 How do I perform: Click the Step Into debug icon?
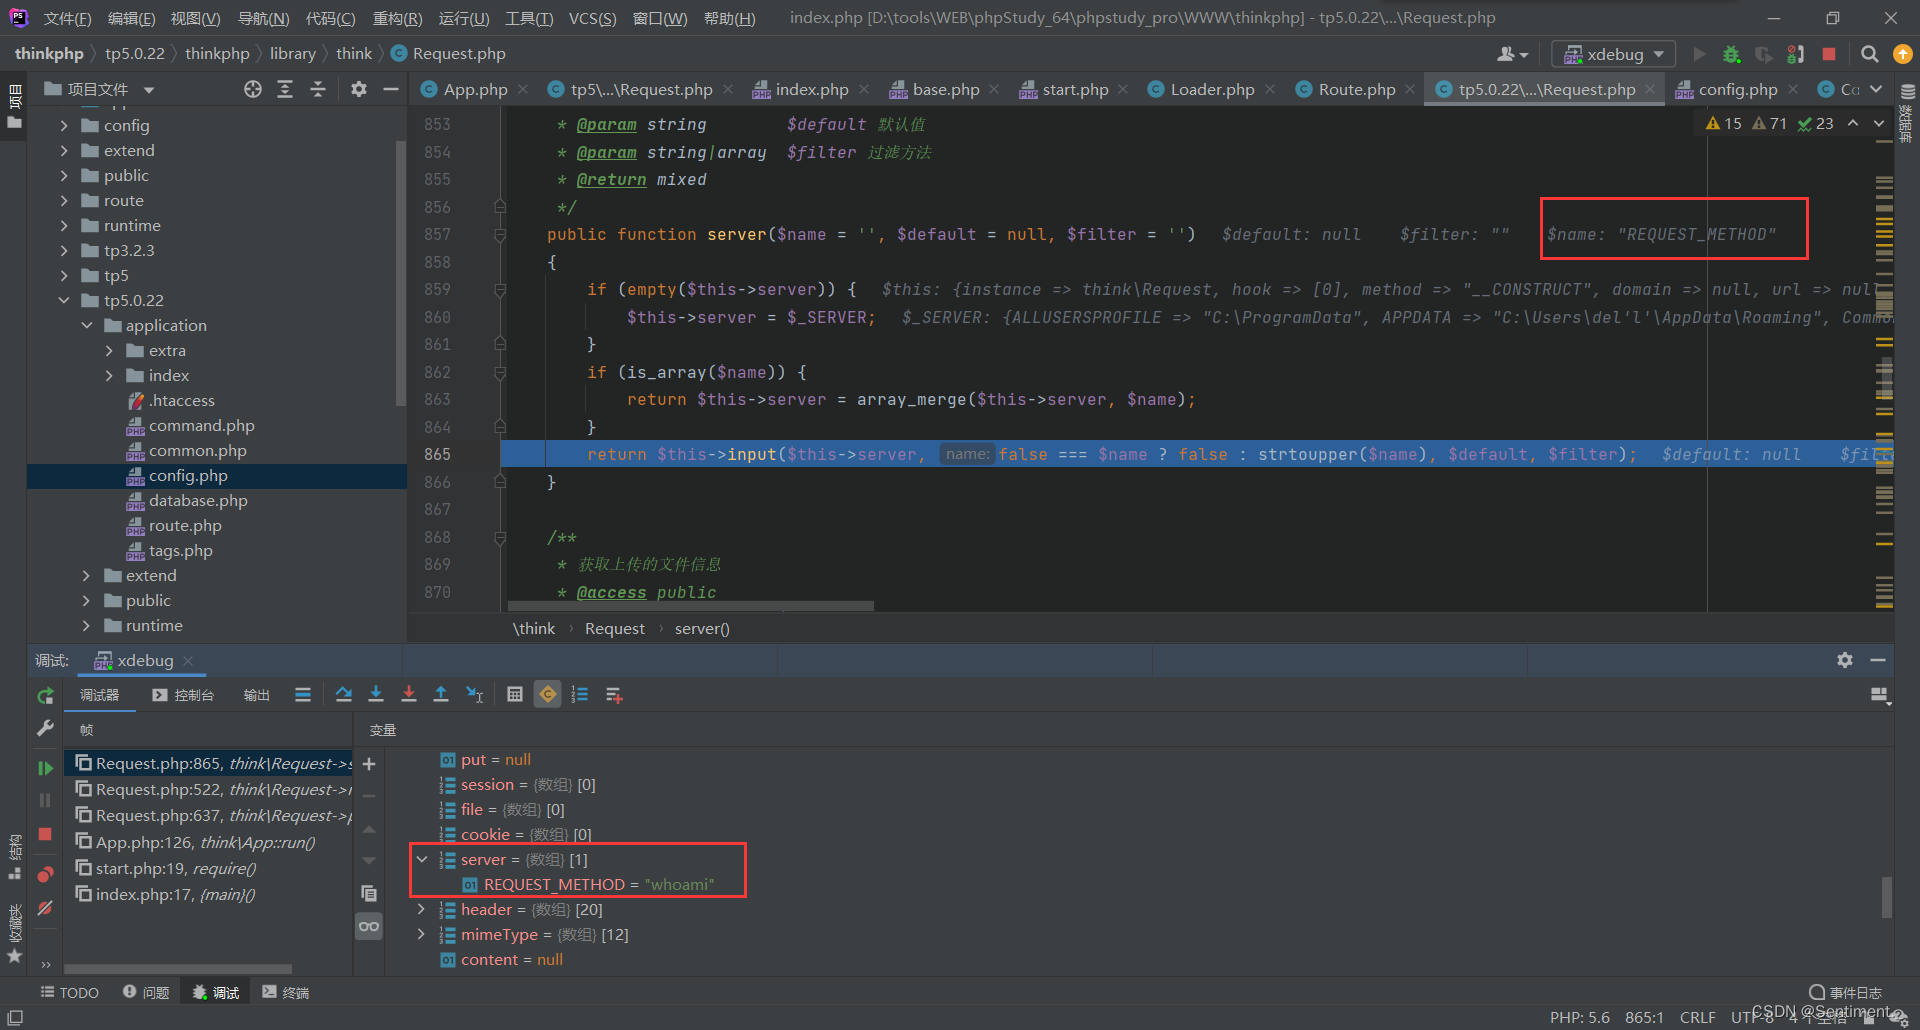[x=376, y=694]
